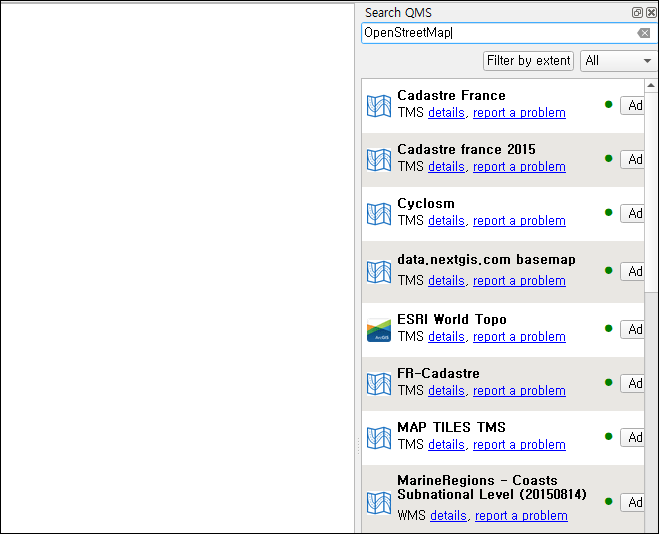Select the Cadastre france 2015 result title
The height and width of the screenshot is (534, 659).
[x=467, y=150]
